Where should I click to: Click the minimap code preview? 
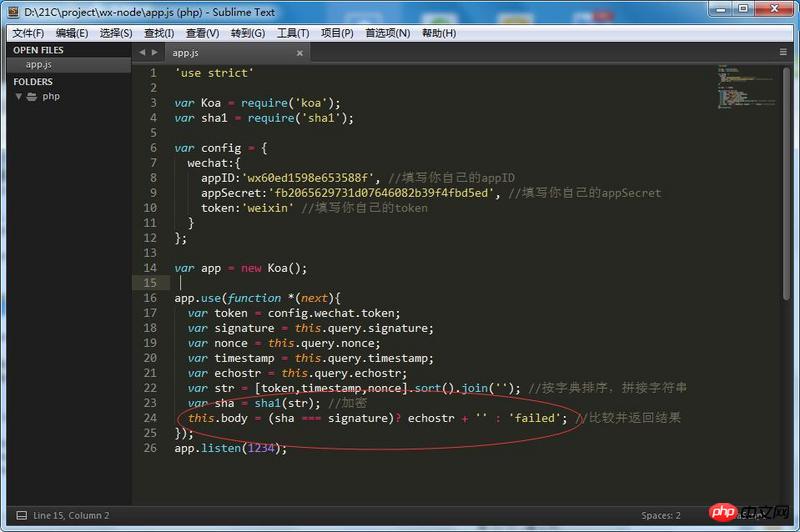[746, 87]
